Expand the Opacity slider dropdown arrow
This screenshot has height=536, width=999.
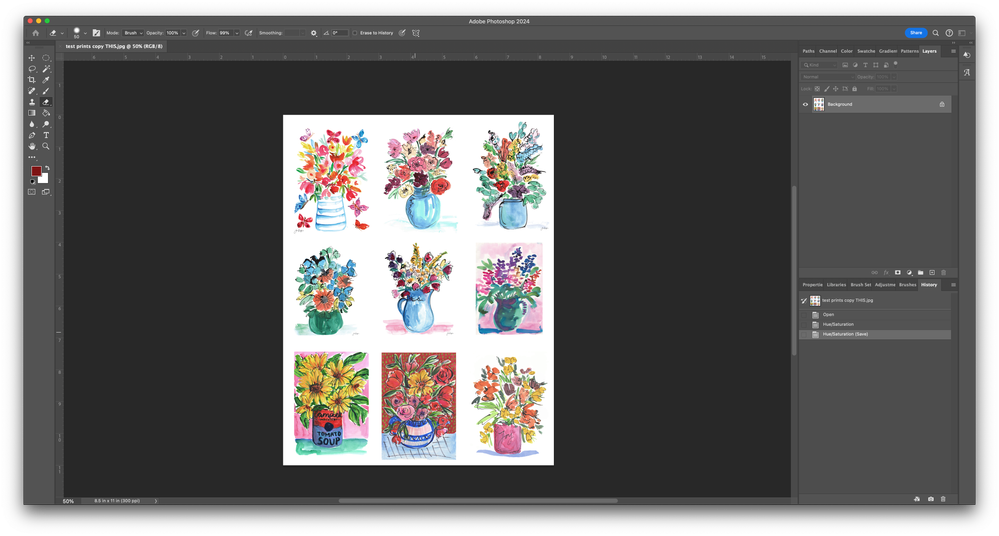tap(184, 33)
